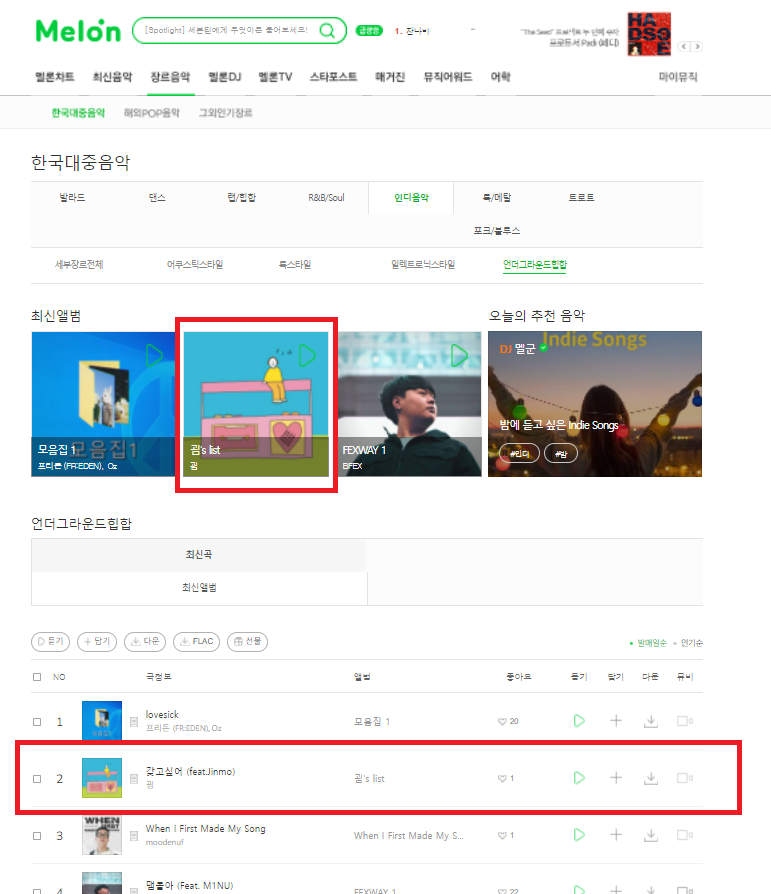
Task: Play When I First Made My Song
Action: [x=579, y=835]
